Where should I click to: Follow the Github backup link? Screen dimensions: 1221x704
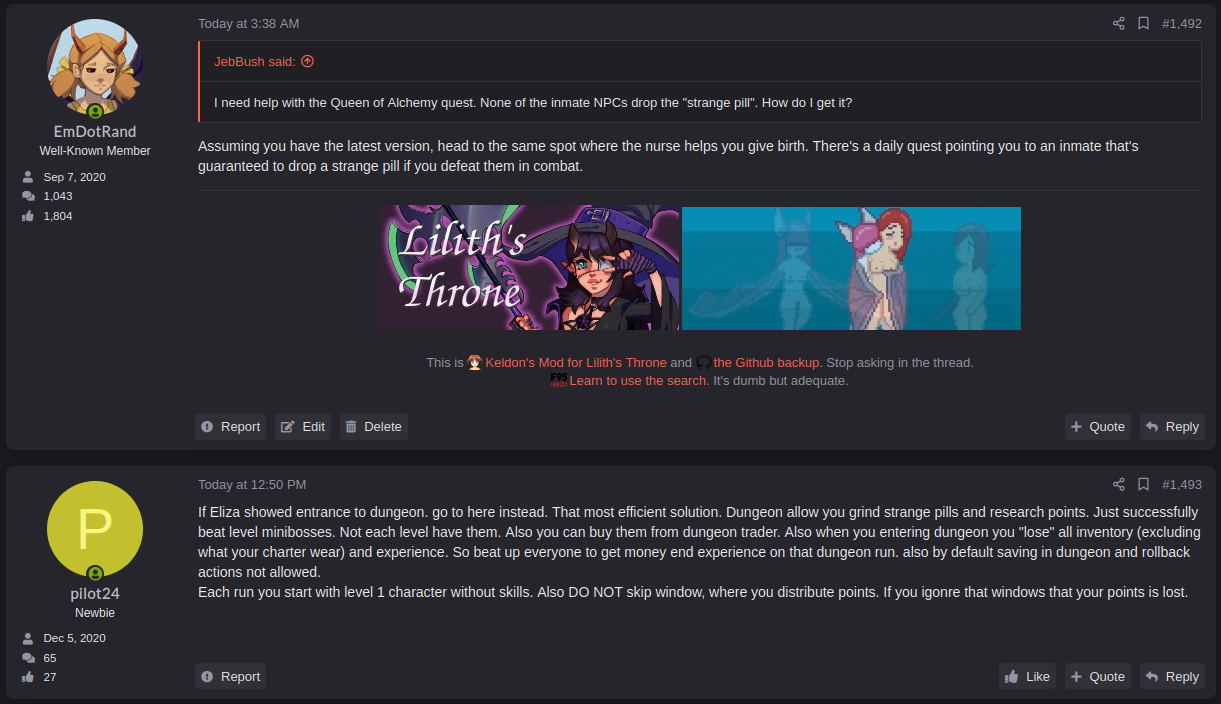767,363
